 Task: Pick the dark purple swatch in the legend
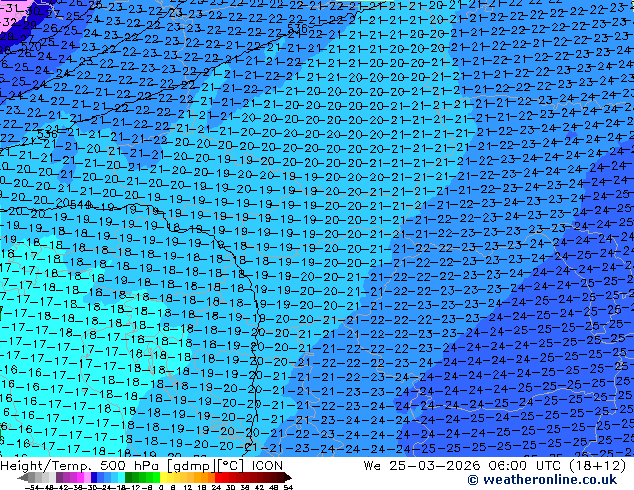(x=59, y=477)
